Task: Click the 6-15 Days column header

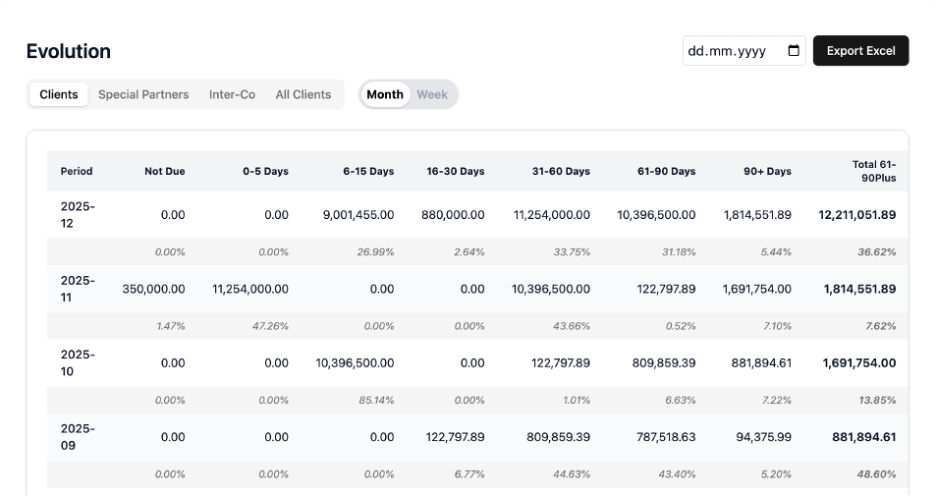Action: coord(368,171)
